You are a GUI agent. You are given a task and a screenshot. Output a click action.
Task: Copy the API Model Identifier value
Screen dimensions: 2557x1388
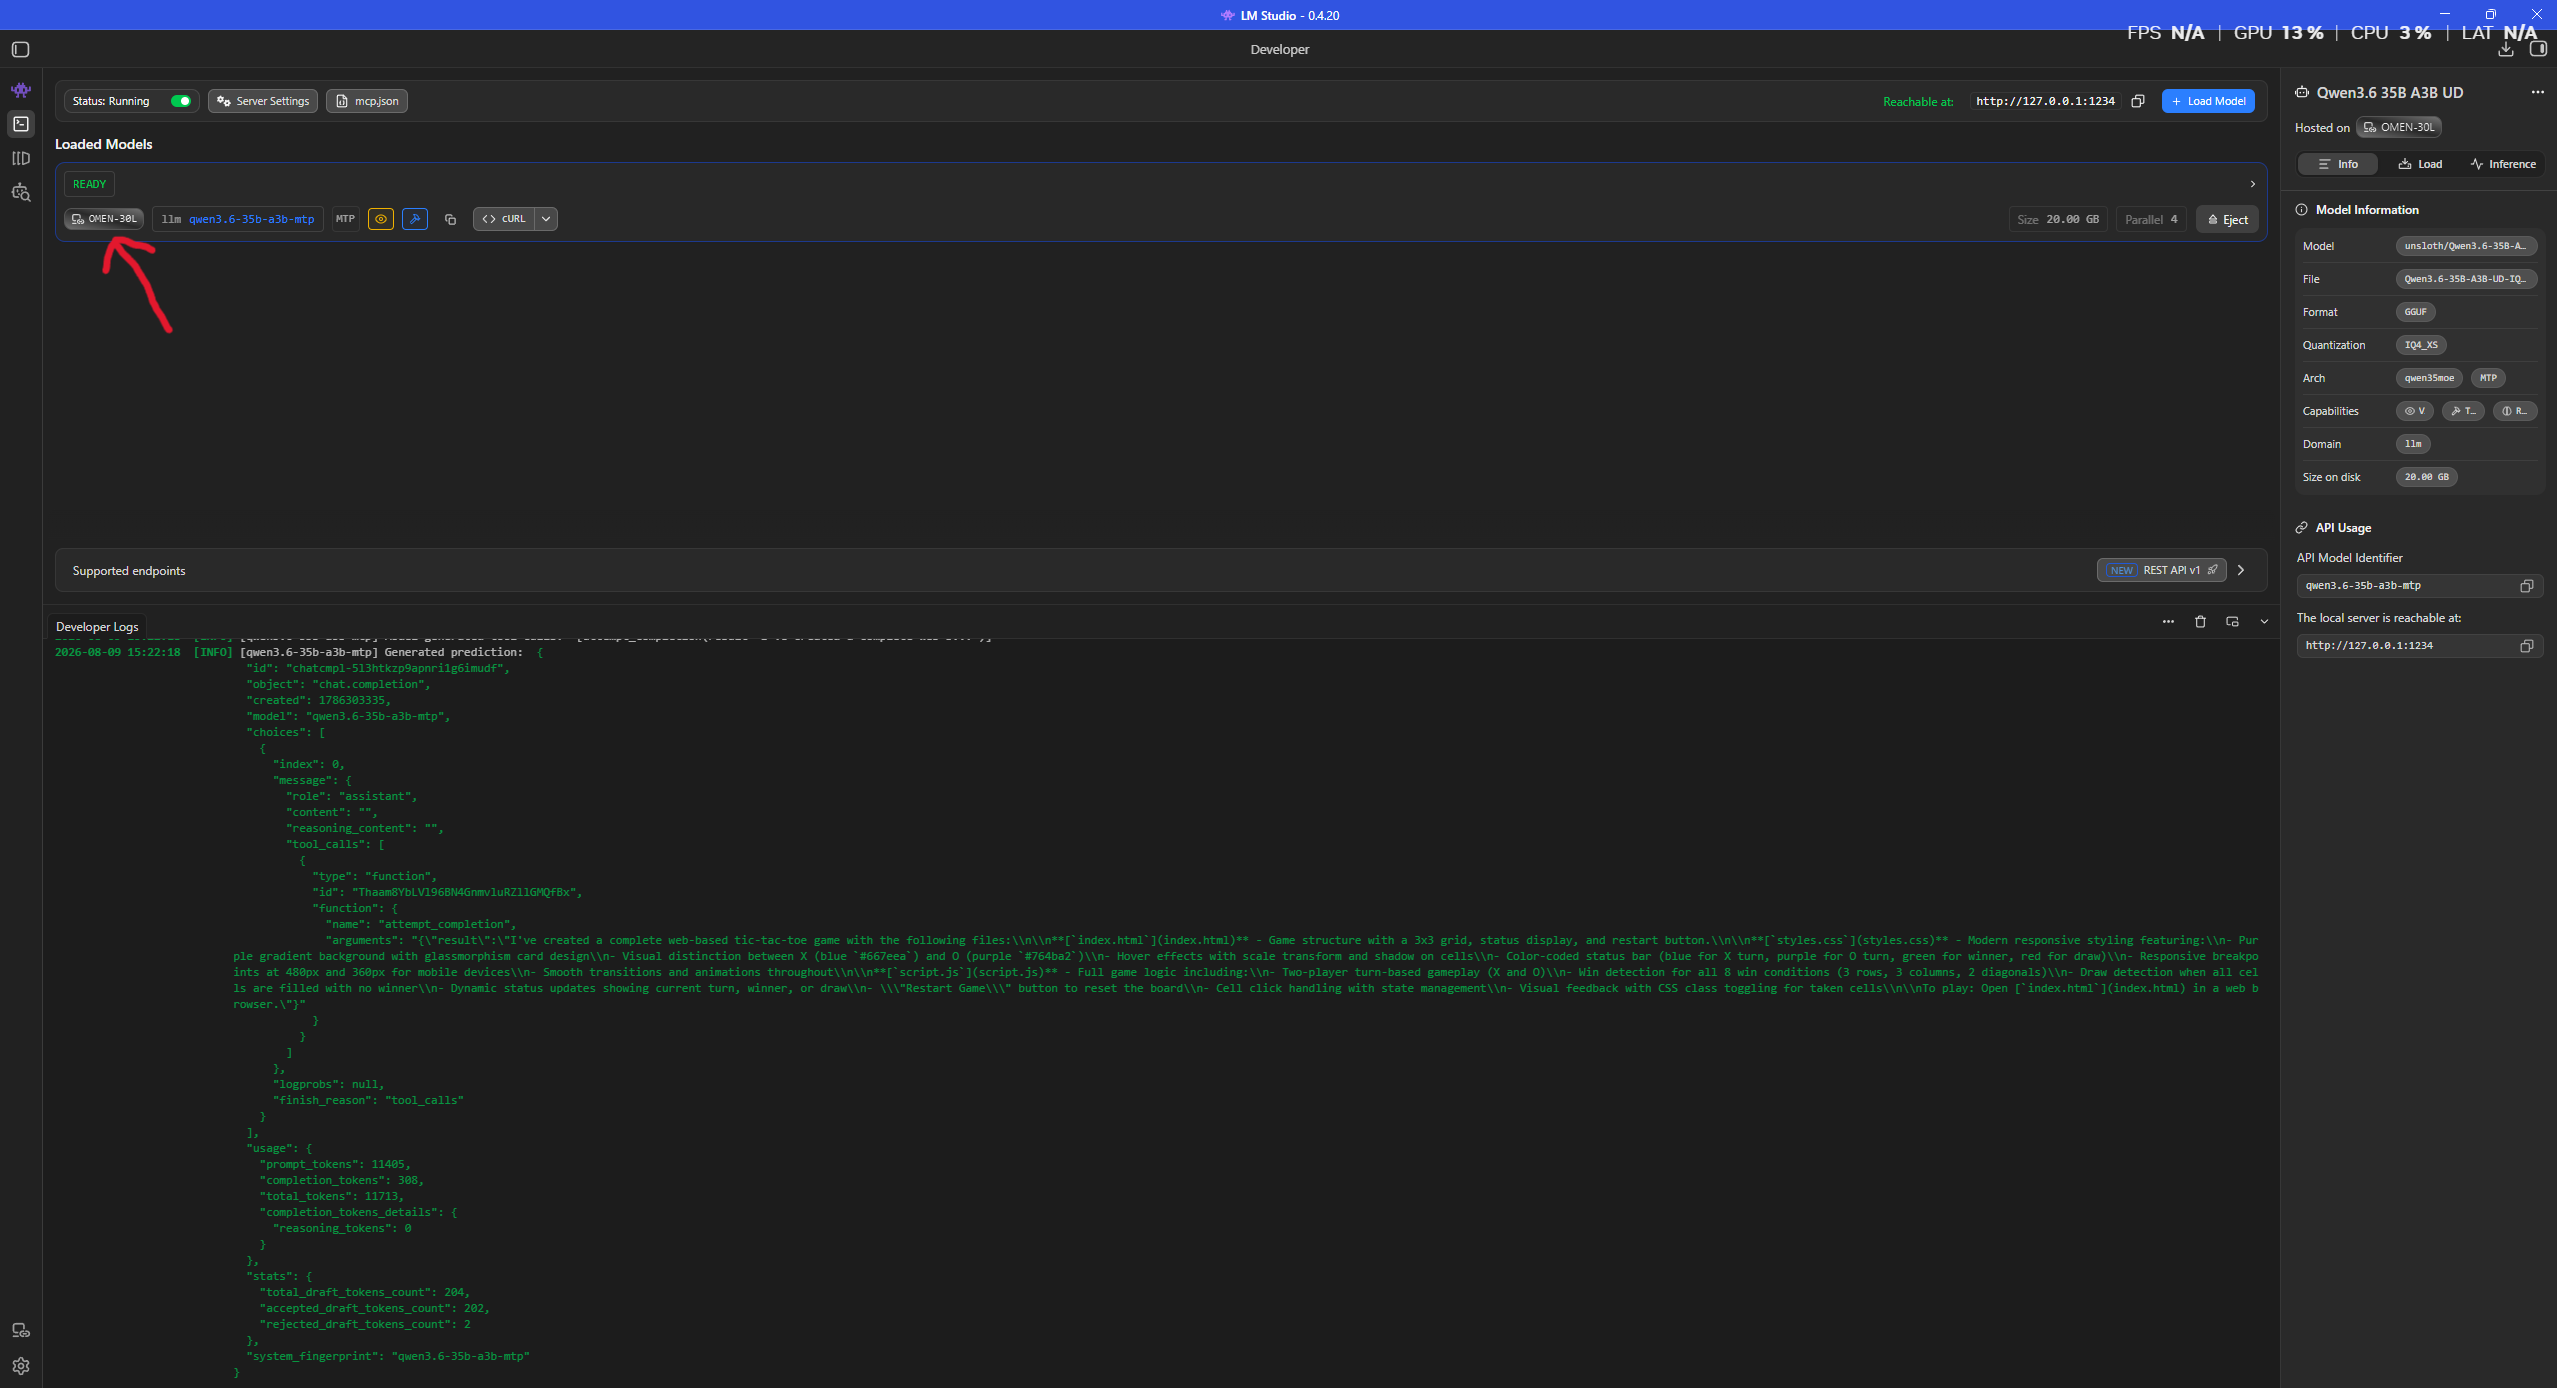click(x=2527, y=586)
